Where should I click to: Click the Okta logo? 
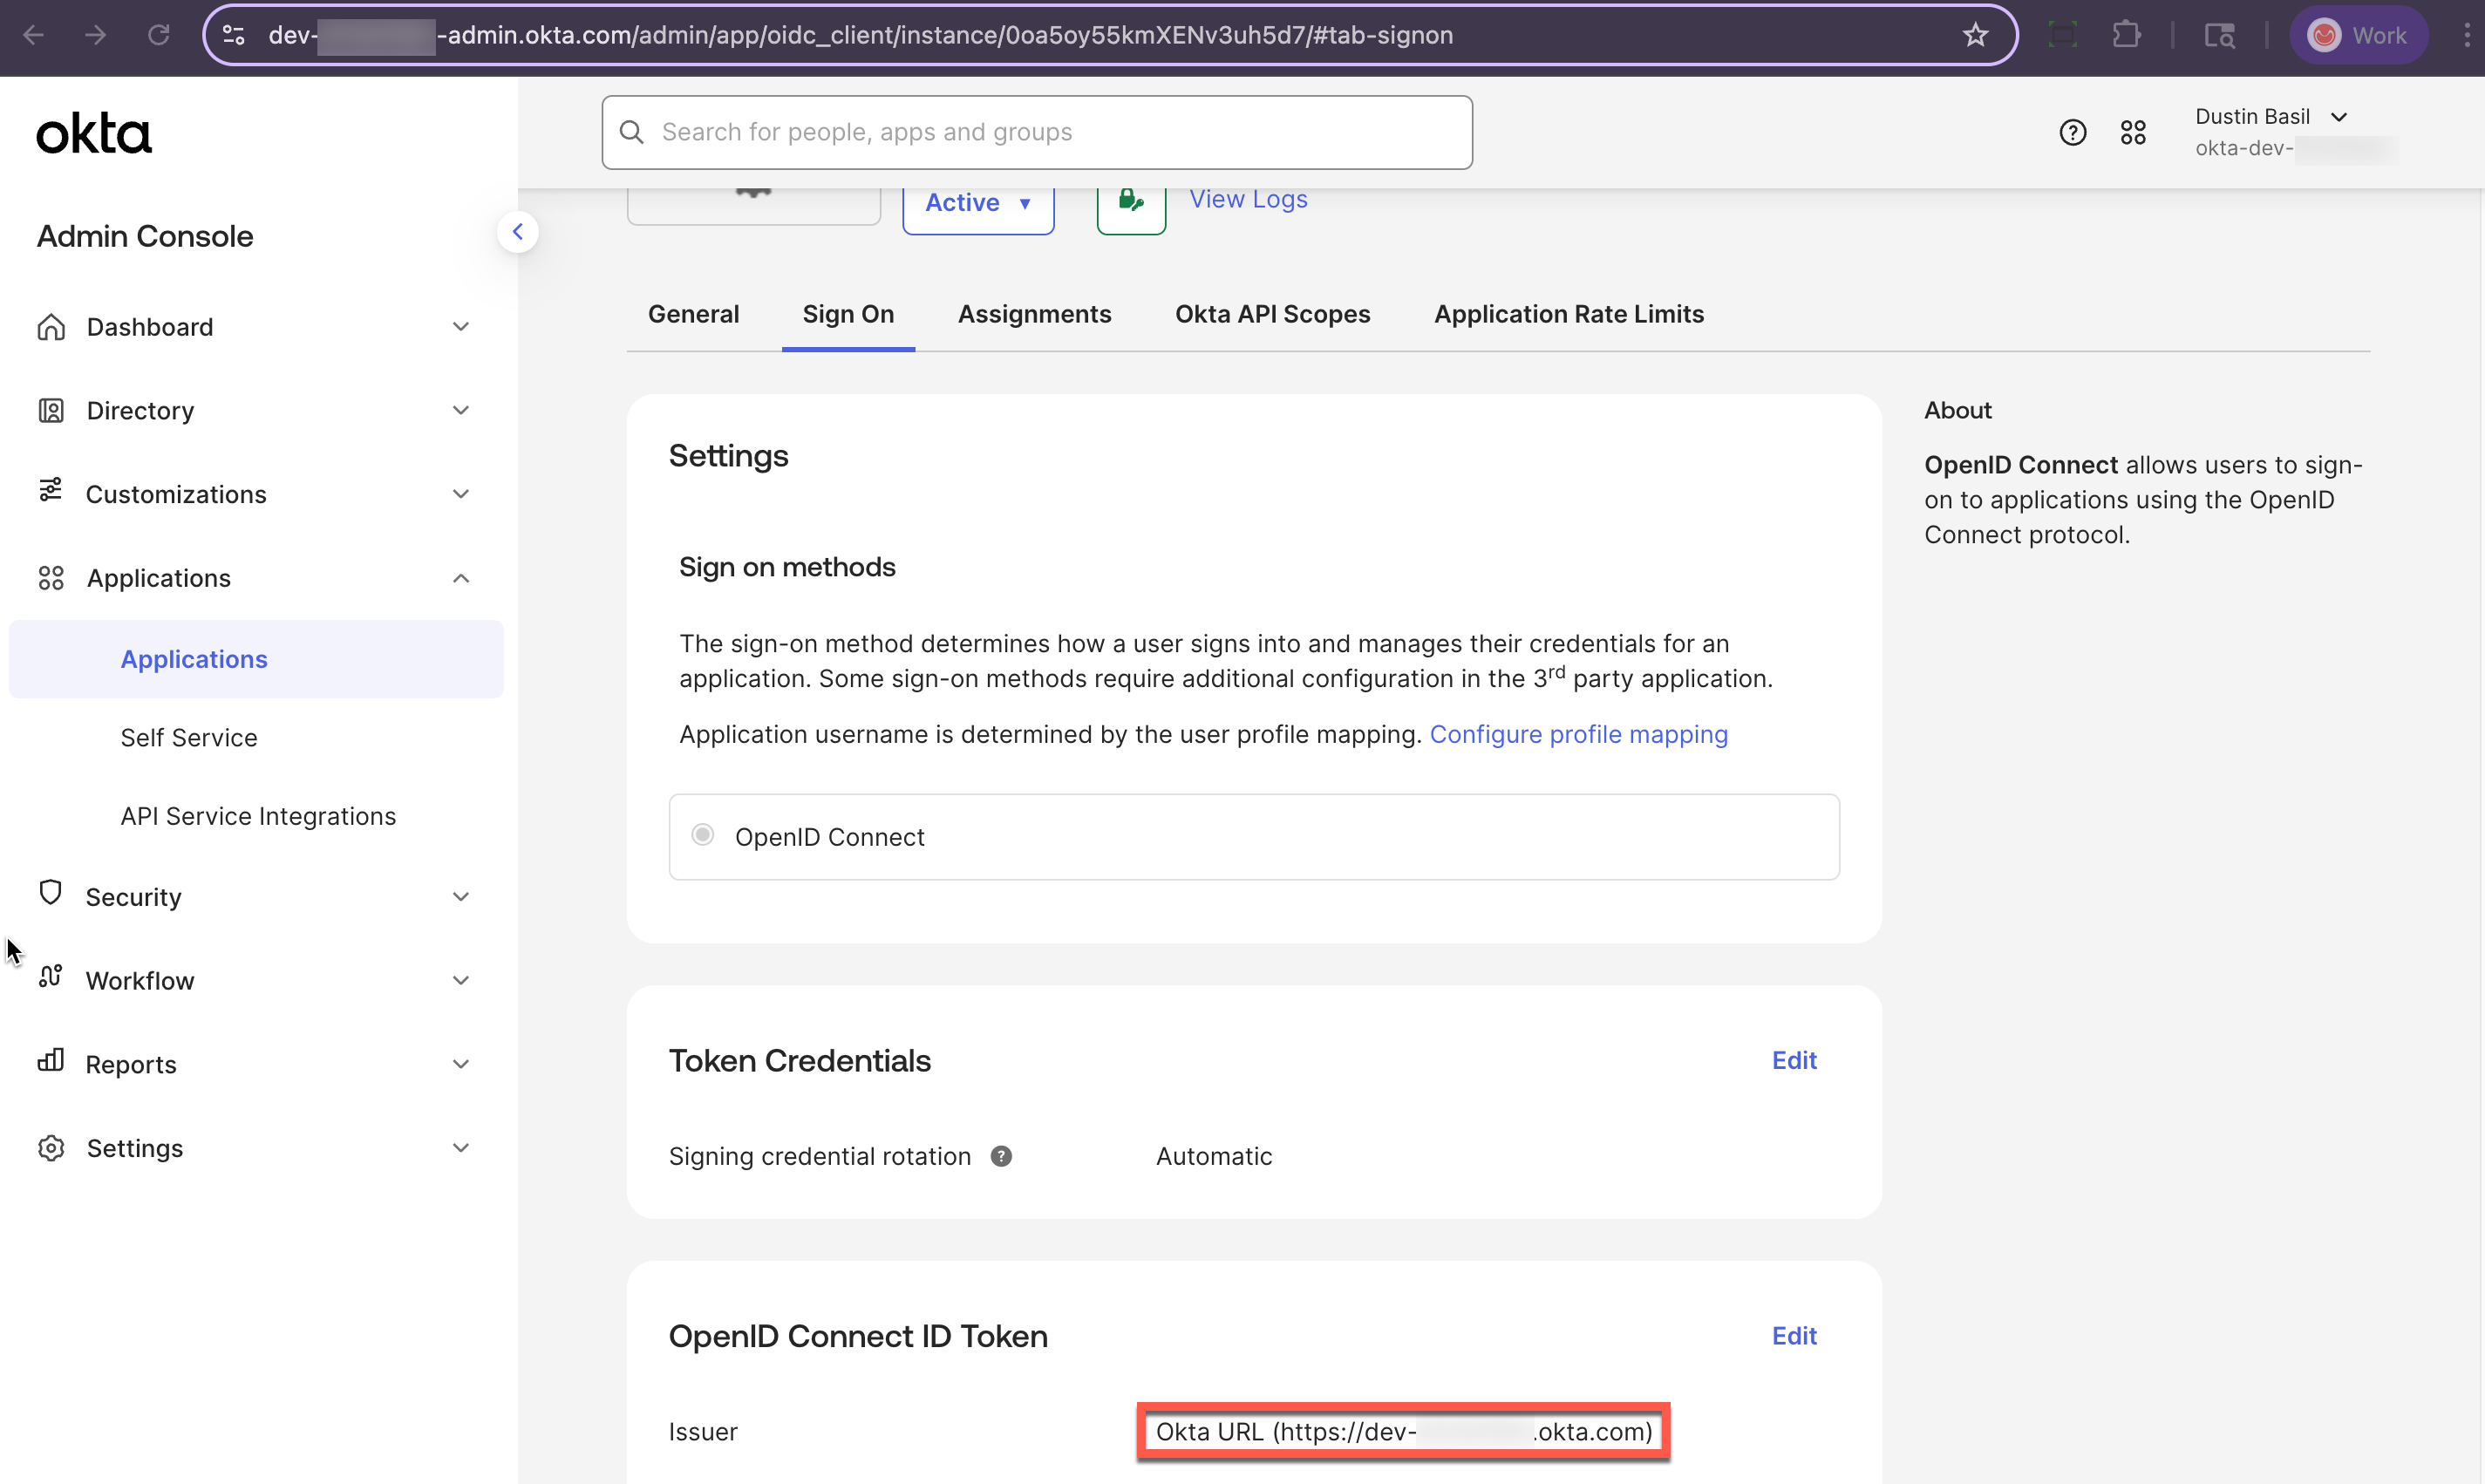pyautogui.click(x=93, y=131)
